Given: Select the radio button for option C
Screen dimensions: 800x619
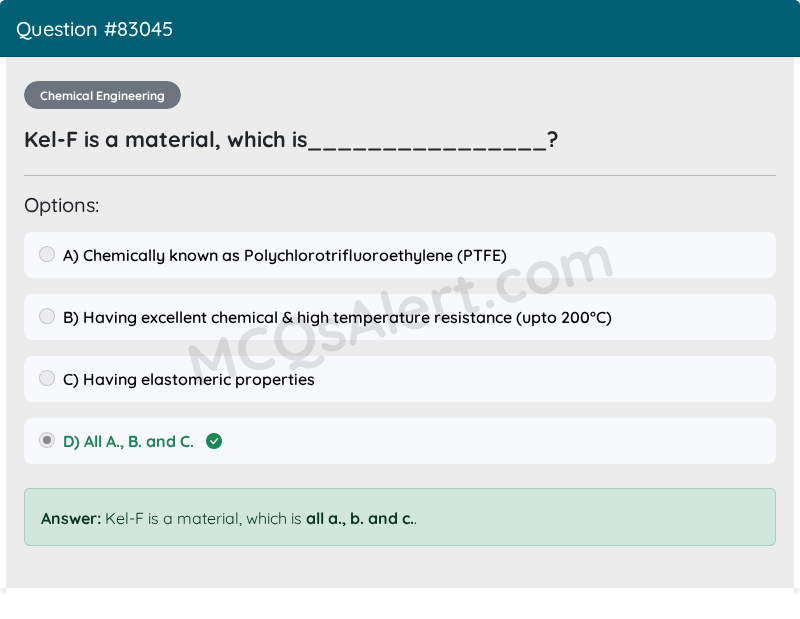Looking at the screenshot, I should [47, 378].
